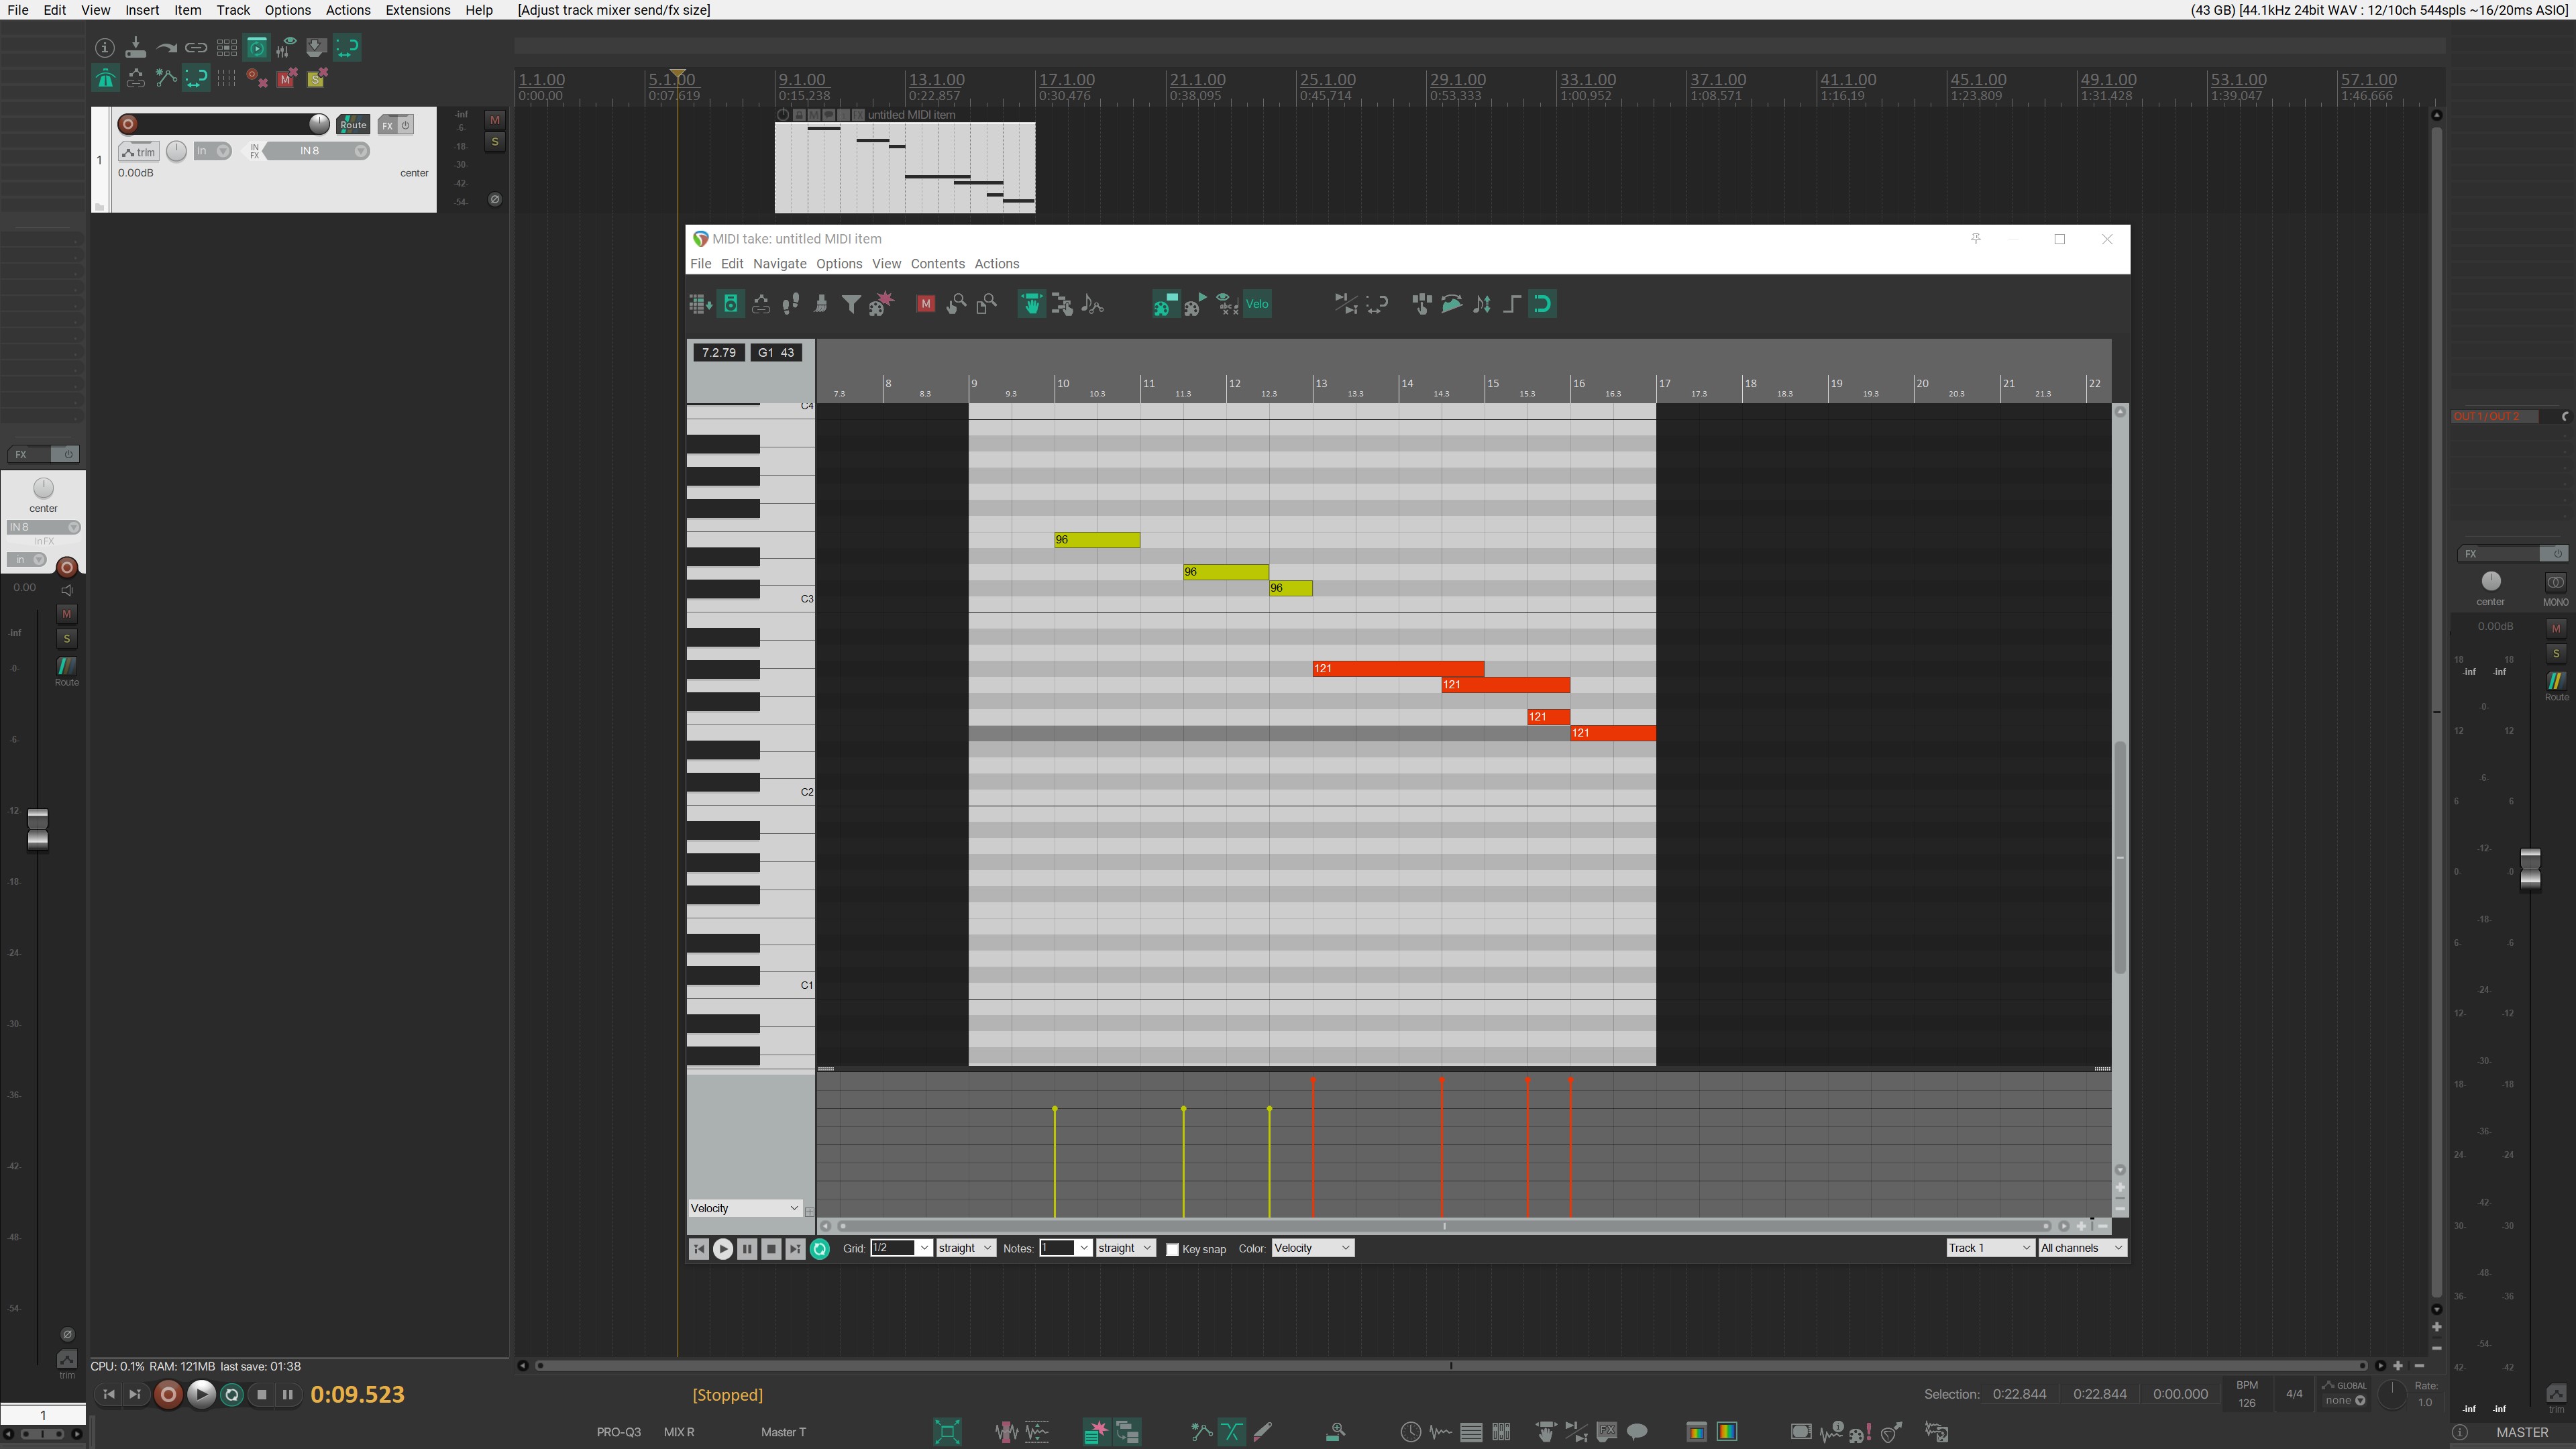2576x1449 pixels.
Task: Click the palette with star color icon
Action: point(881,304)
